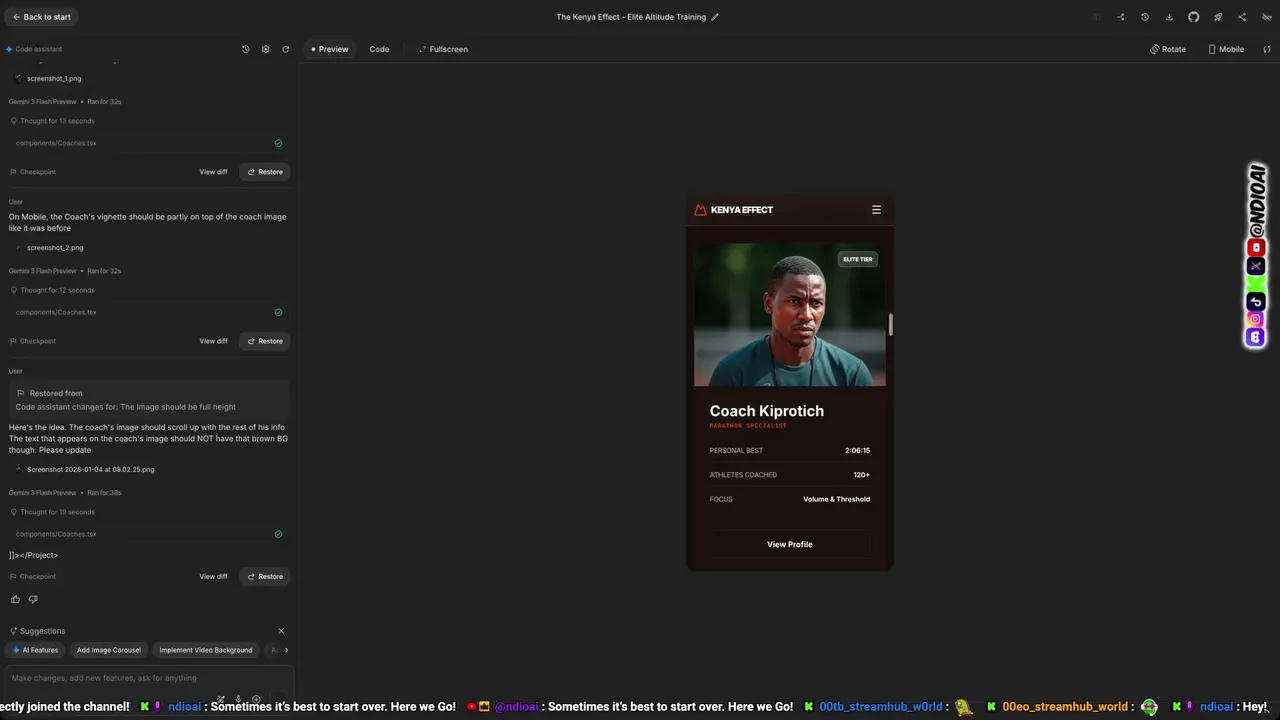This screenshot has width=1280, height=720.
Task: Rotate the device preview
Action: pyautogui.click(x=1168, y=49)
